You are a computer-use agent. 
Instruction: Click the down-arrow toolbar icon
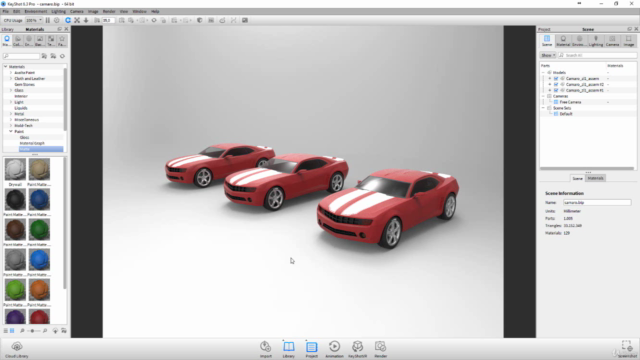tap(86, 20)
